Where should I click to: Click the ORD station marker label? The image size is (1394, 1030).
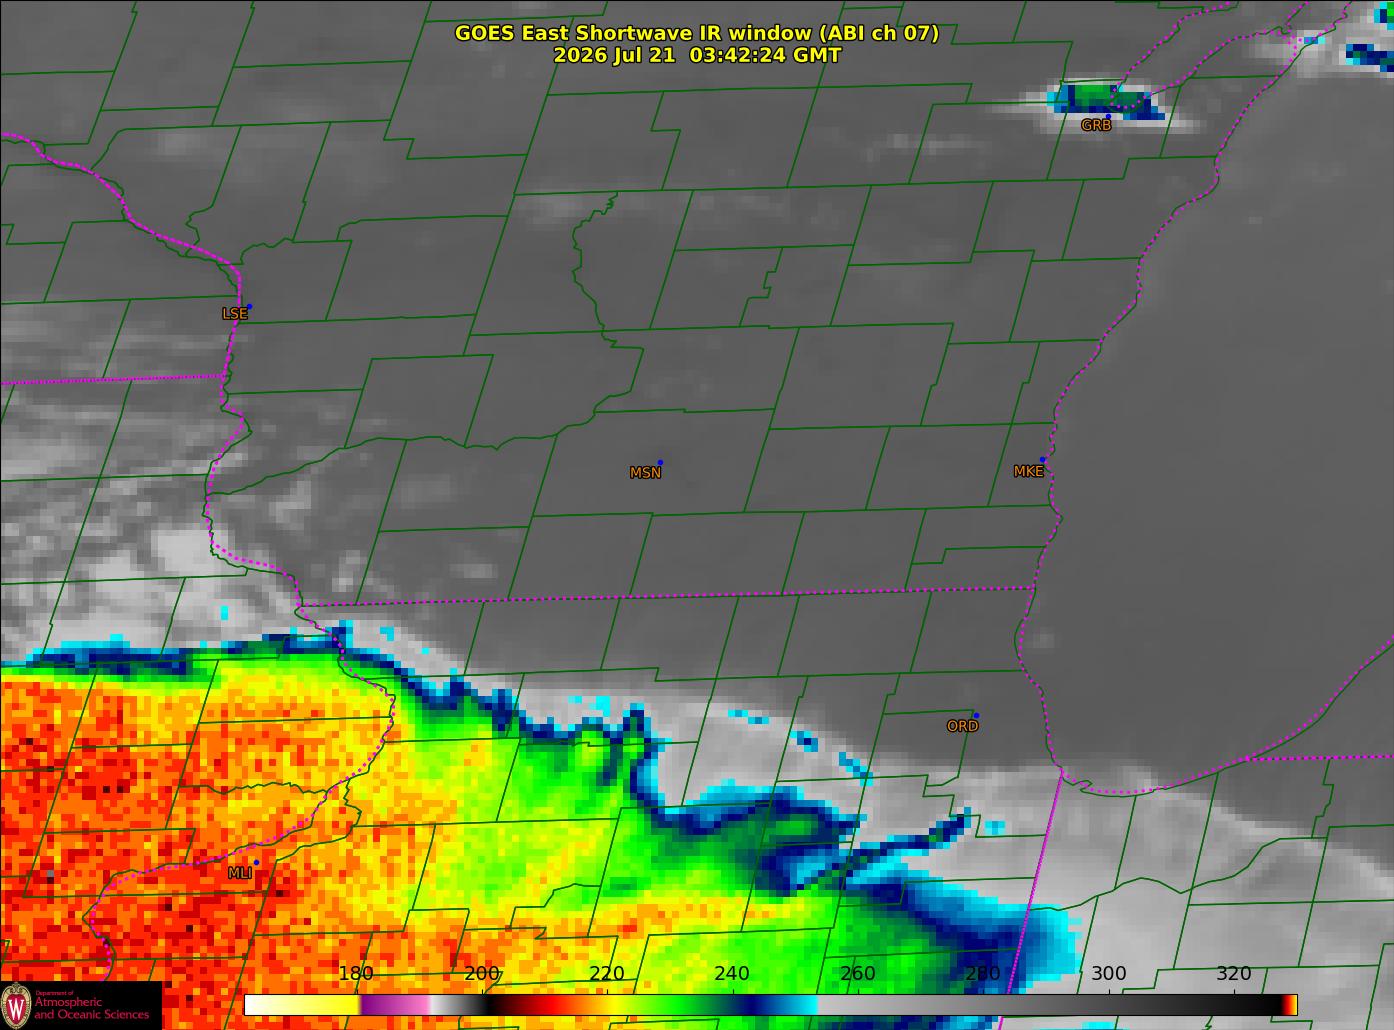point(962,726)
